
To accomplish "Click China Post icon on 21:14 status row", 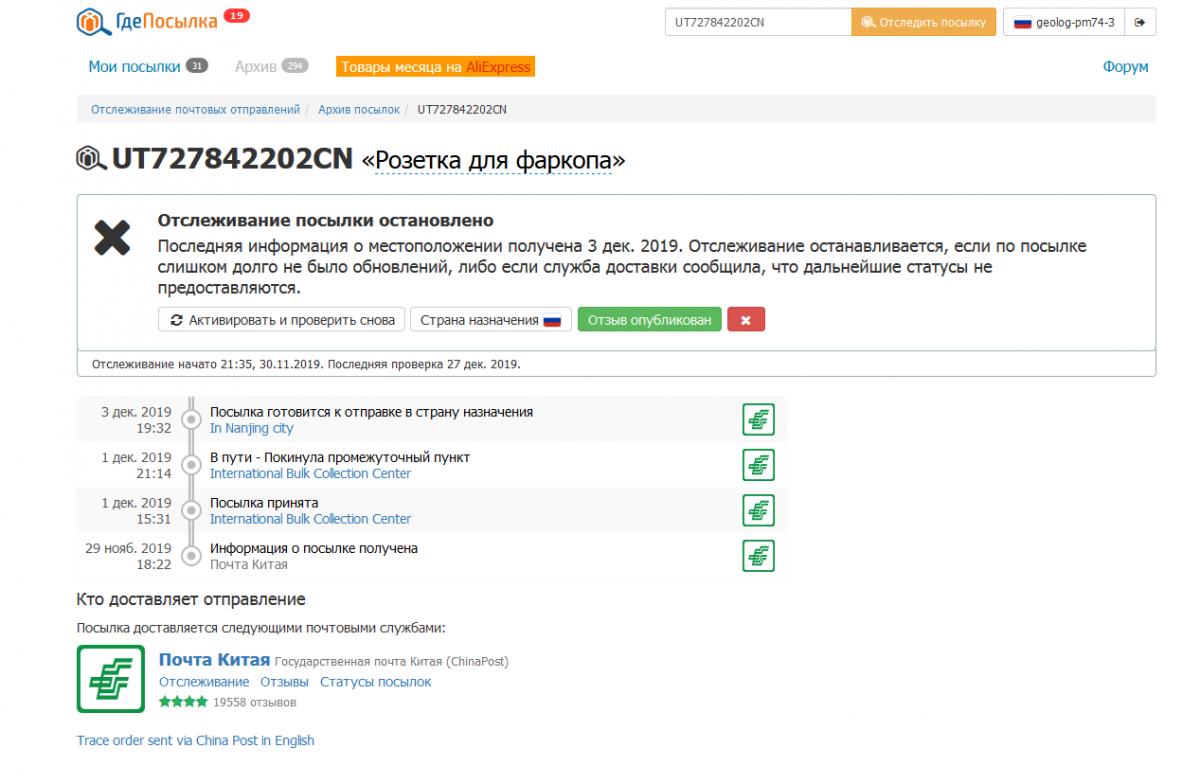I will [x=758, y=465].
